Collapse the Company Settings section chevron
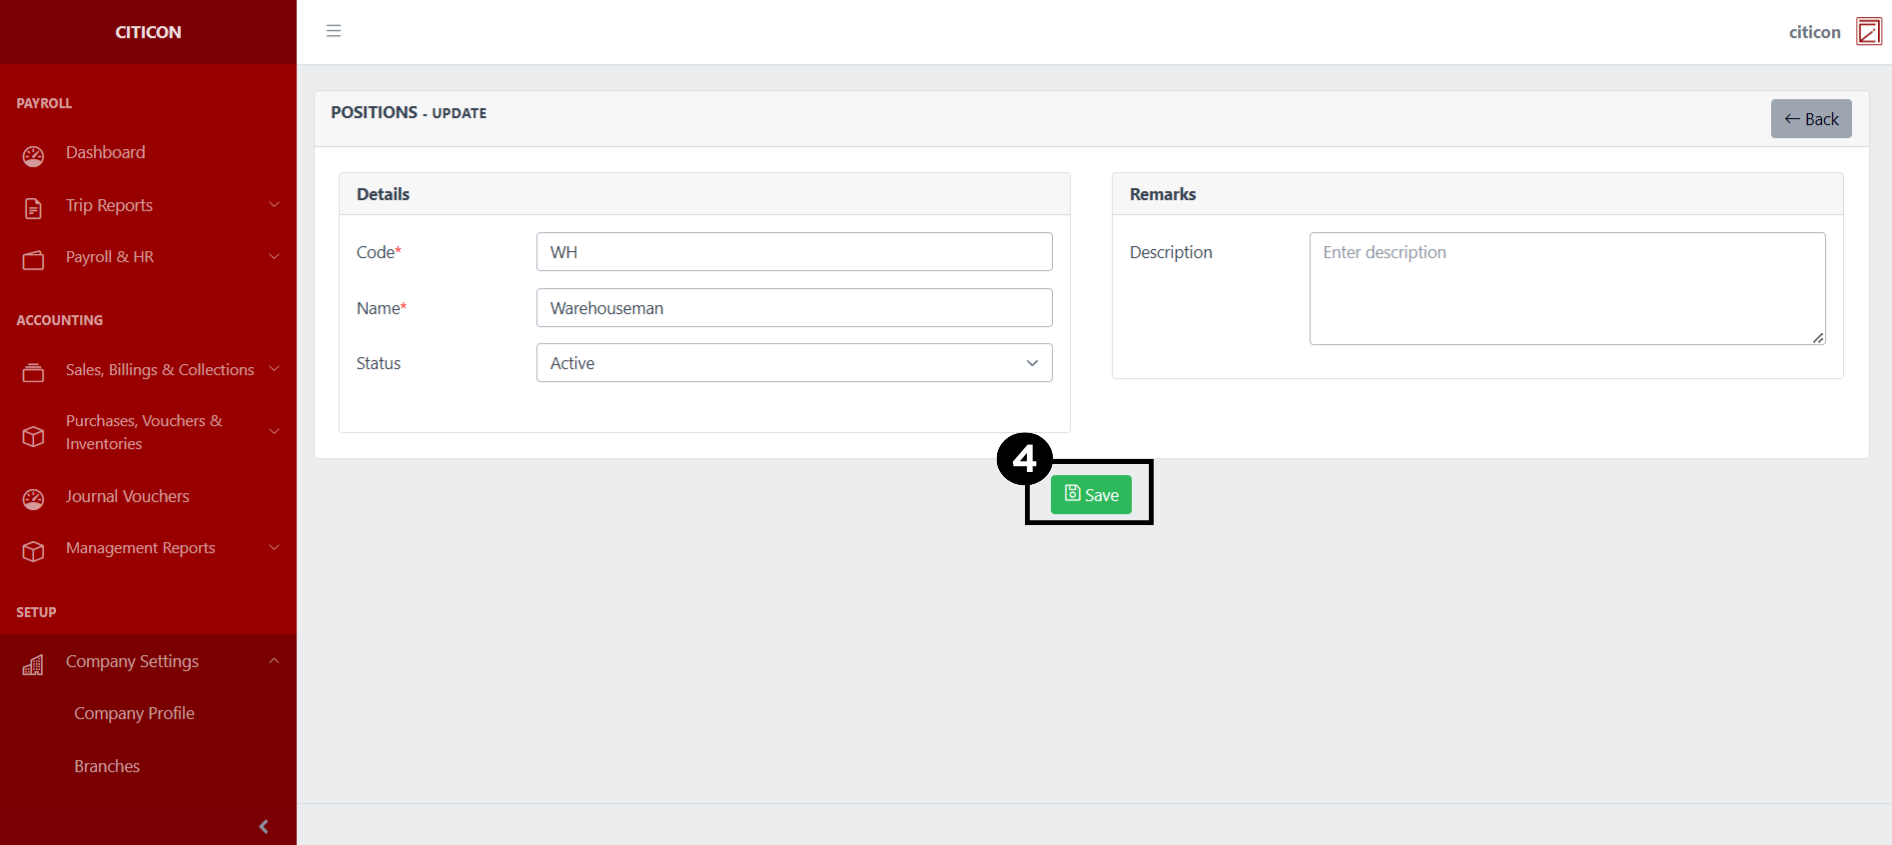 coord(274,661)
